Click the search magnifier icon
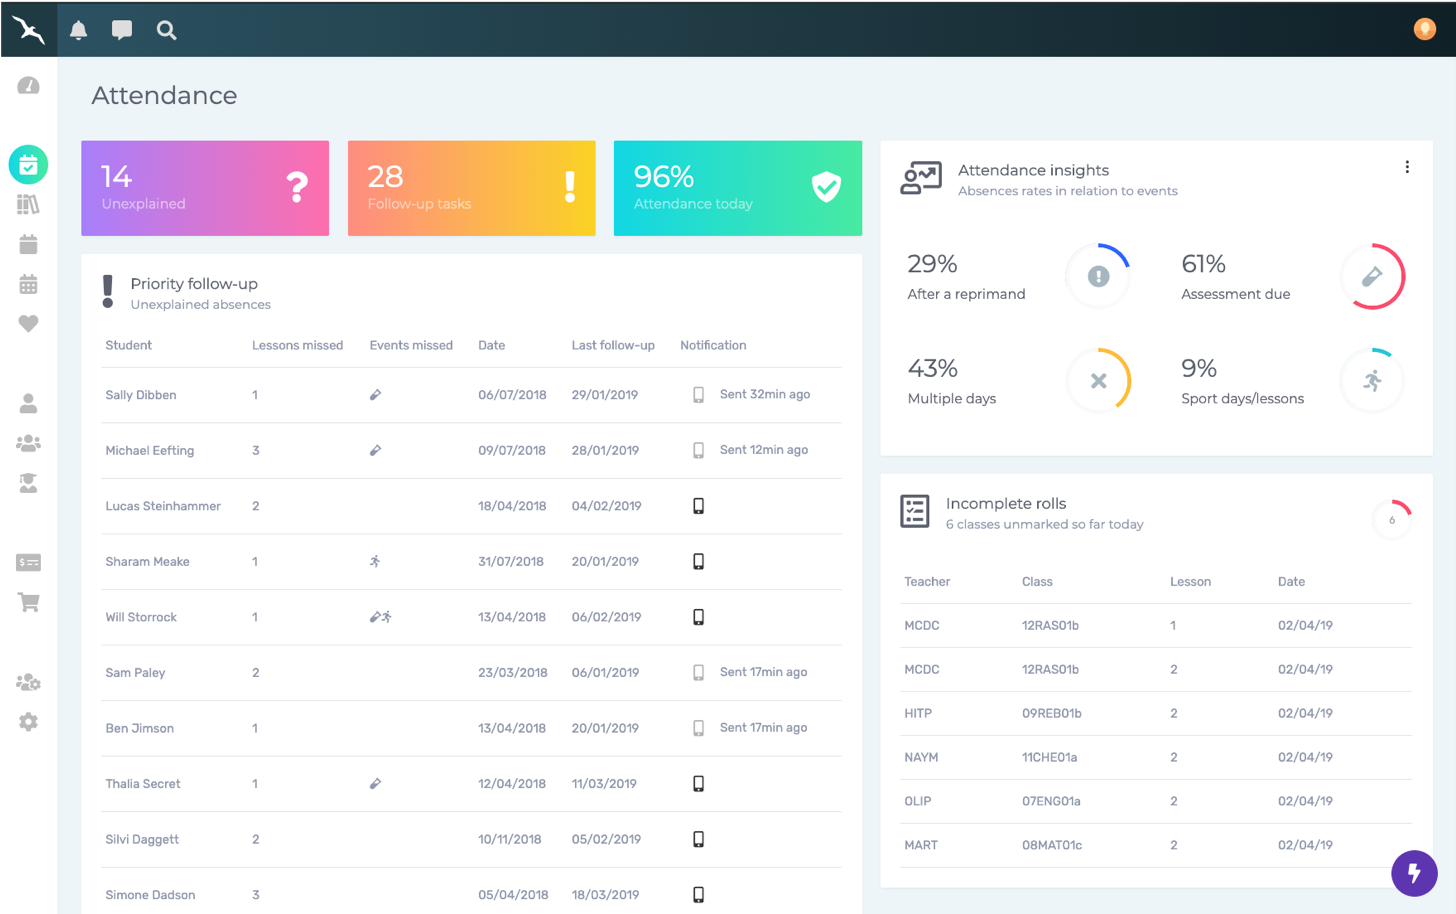1456x914 pixels. click(166, 30)
